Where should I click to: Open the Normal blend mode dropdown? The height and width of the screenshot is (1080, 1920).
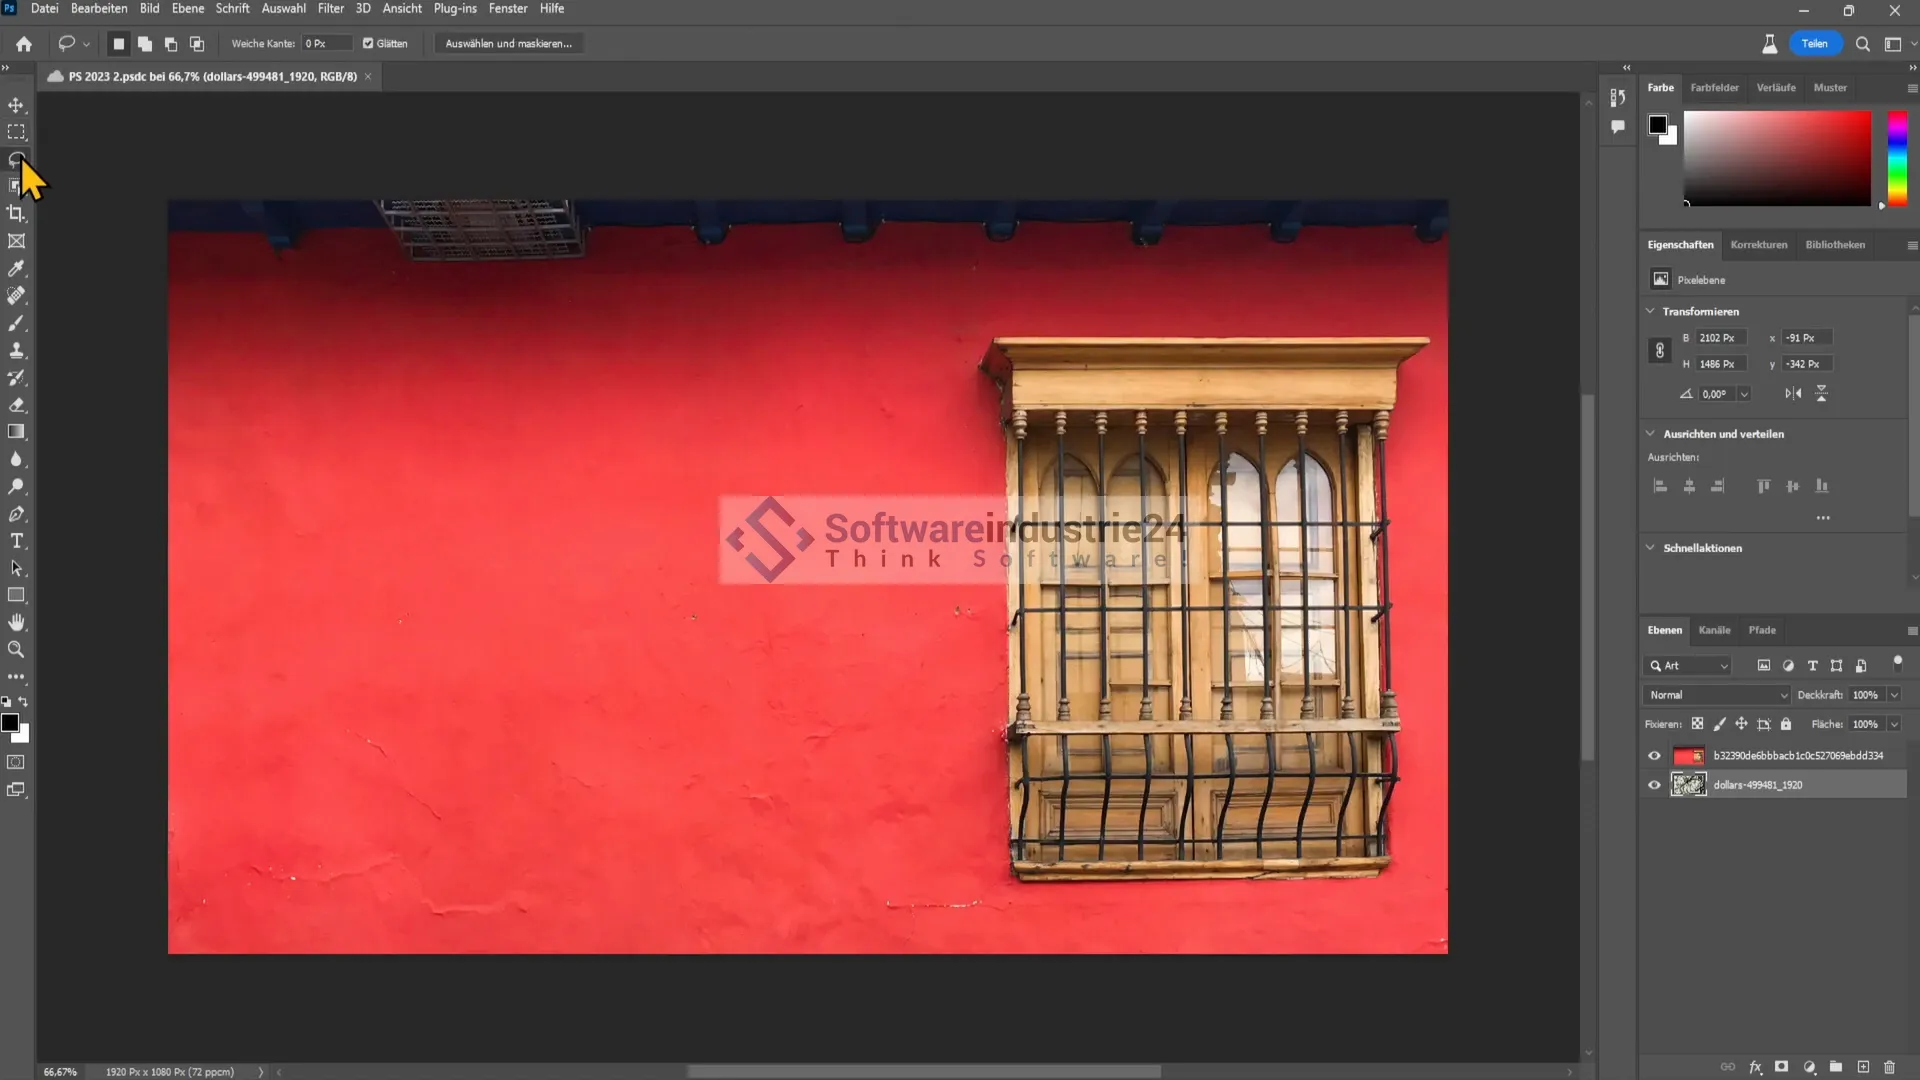tap(1717, 695)
